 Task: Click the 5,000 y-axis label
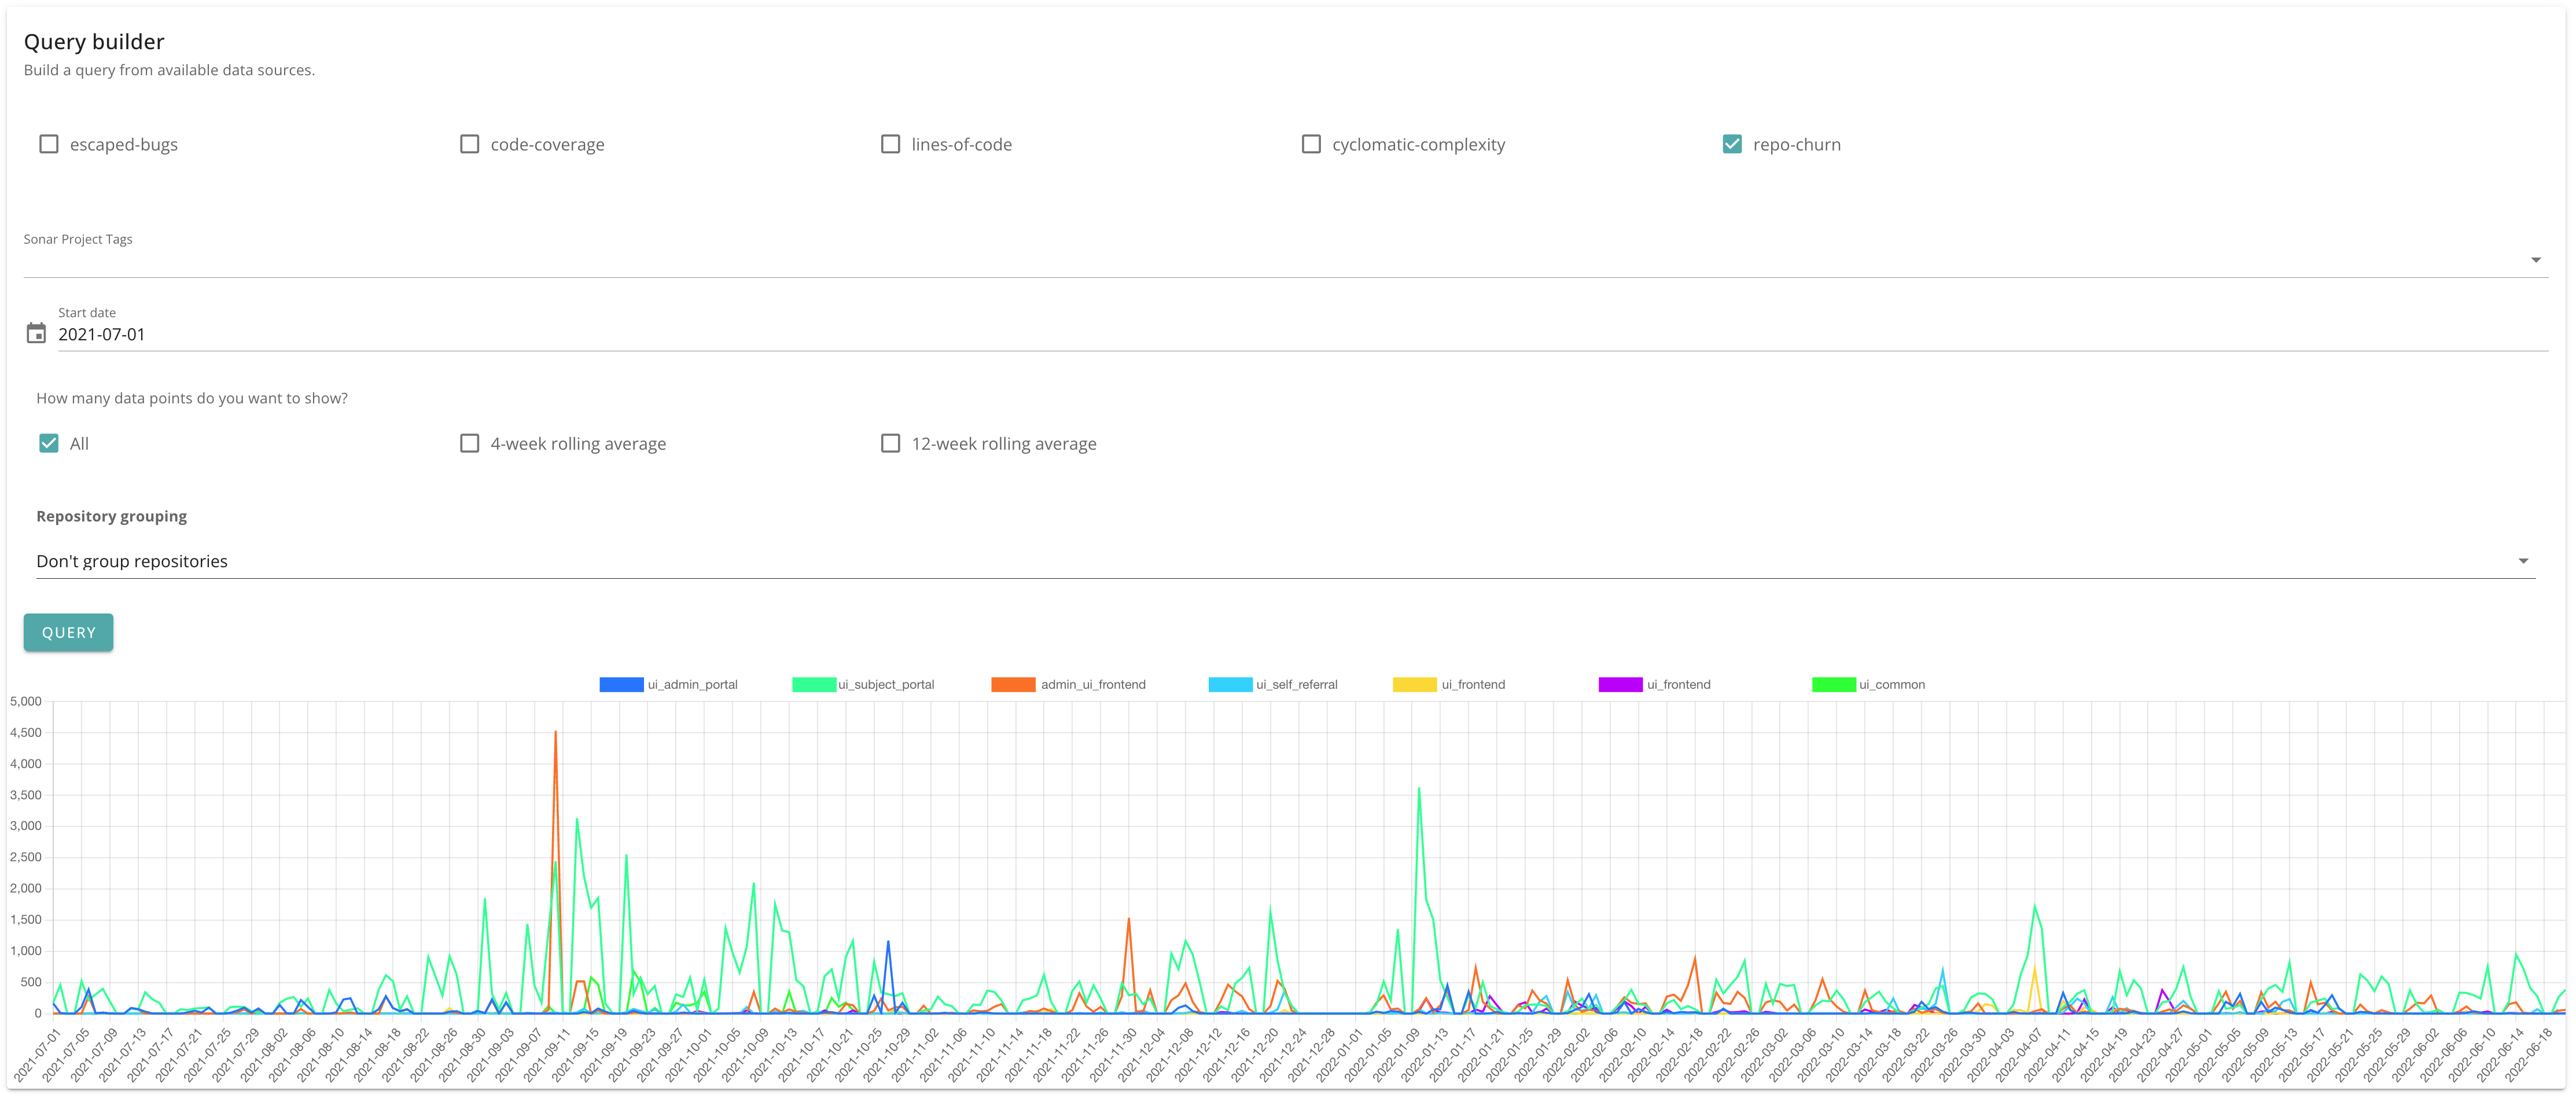click(26, 701)
